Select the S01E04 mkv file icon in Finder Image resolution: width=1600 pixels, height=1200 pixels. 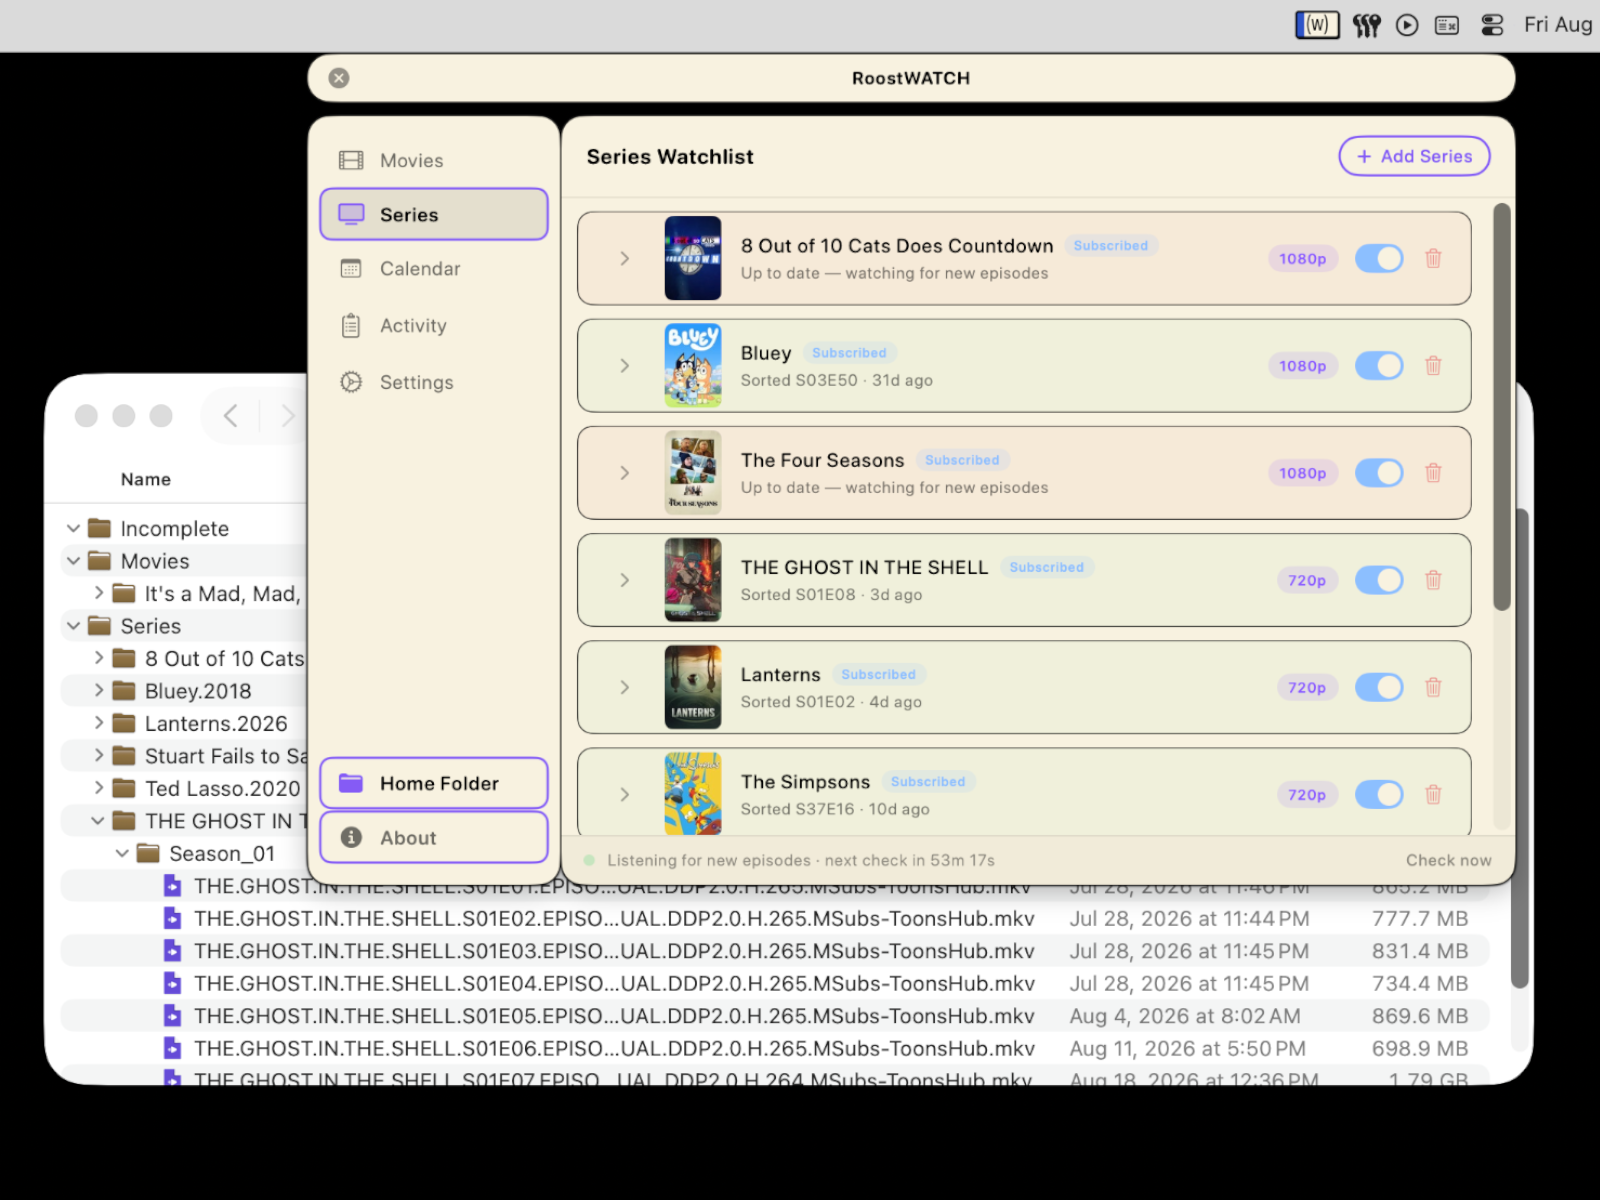[173, 983]
